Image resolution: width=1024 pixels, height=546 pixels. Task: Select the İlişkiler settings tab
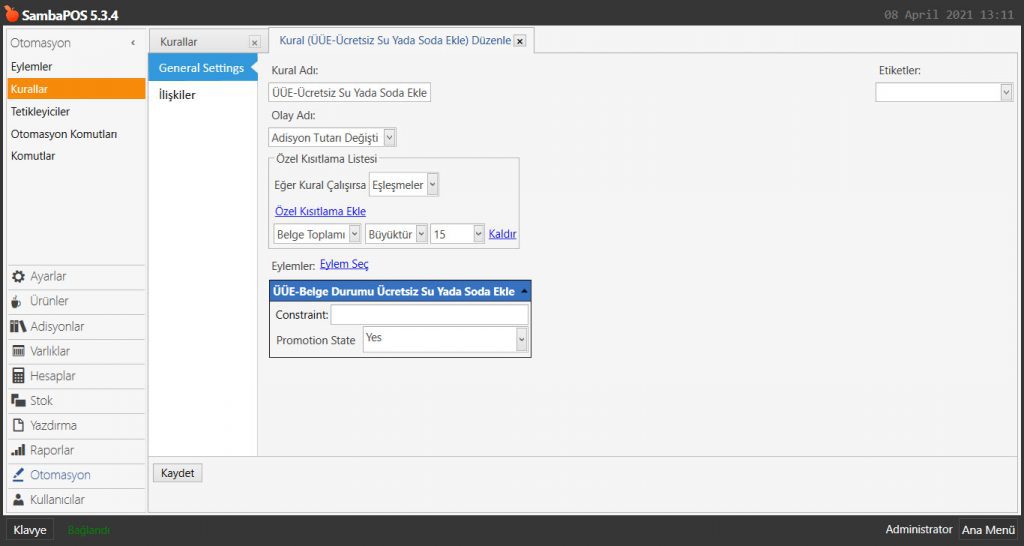(177, 95)
